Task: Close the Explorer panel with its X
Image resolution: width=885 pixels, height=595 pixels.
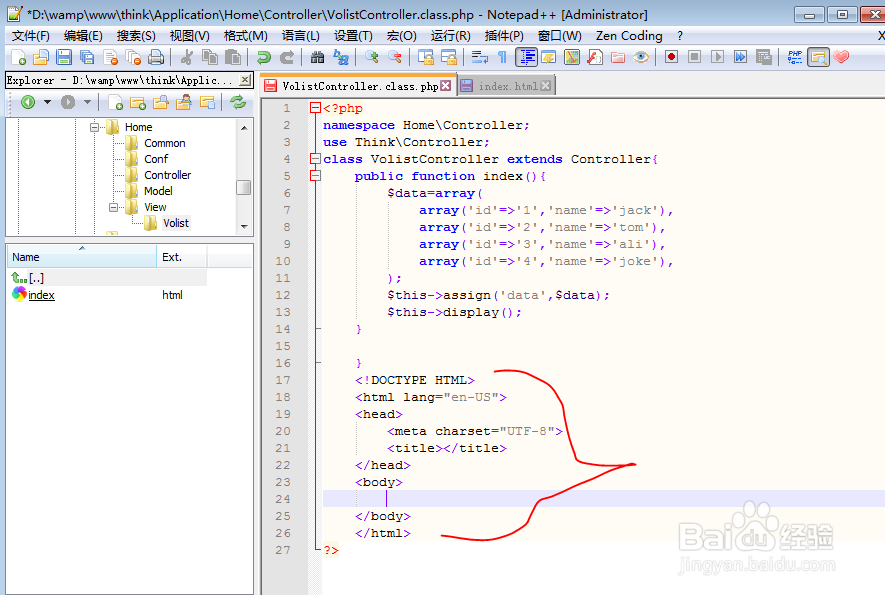Action: click(245, 80)
